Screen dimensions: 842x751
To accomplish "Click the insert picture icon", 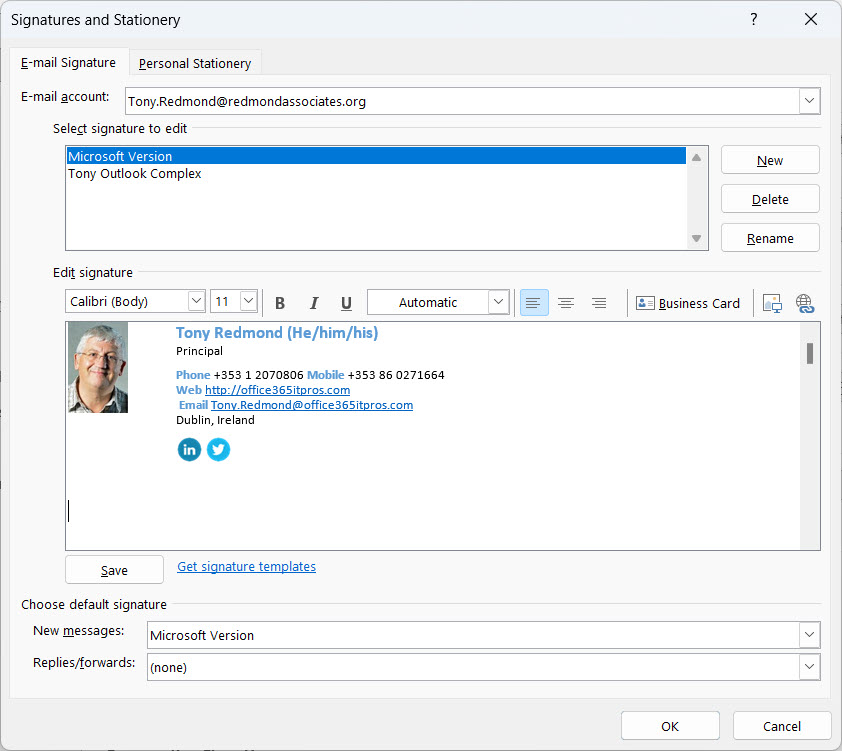I will 771,303.
